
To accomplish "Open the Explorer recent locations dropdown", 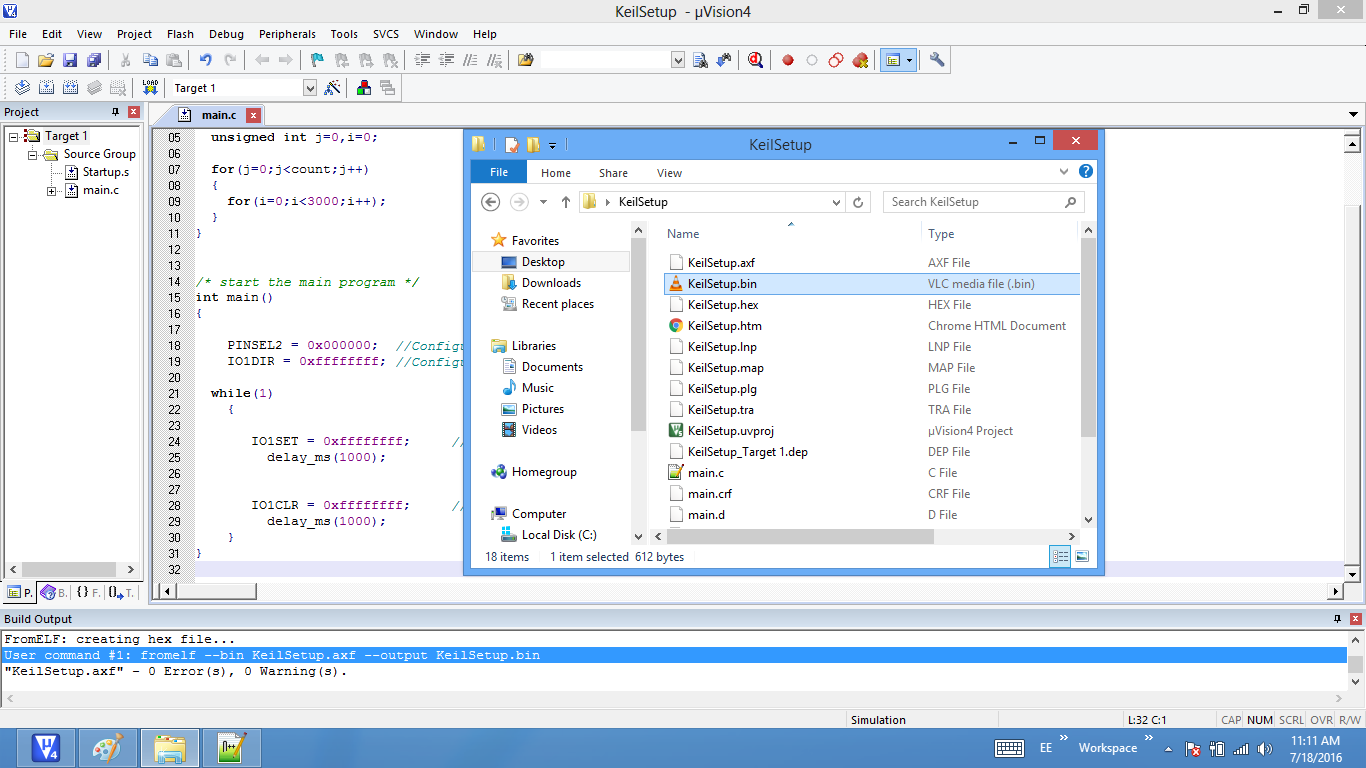I will [543, 202].
